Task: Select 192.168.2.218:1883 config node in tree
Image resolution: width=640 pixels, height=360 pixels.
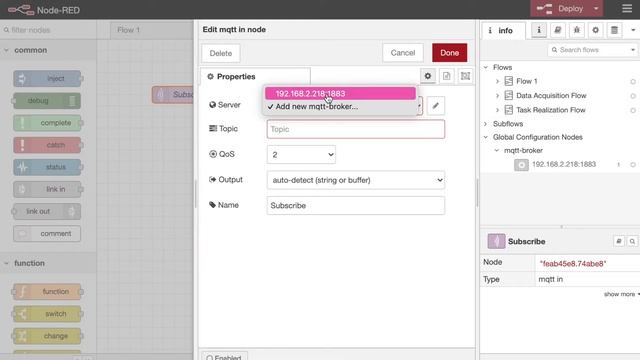Action: [x=564, y=164]
